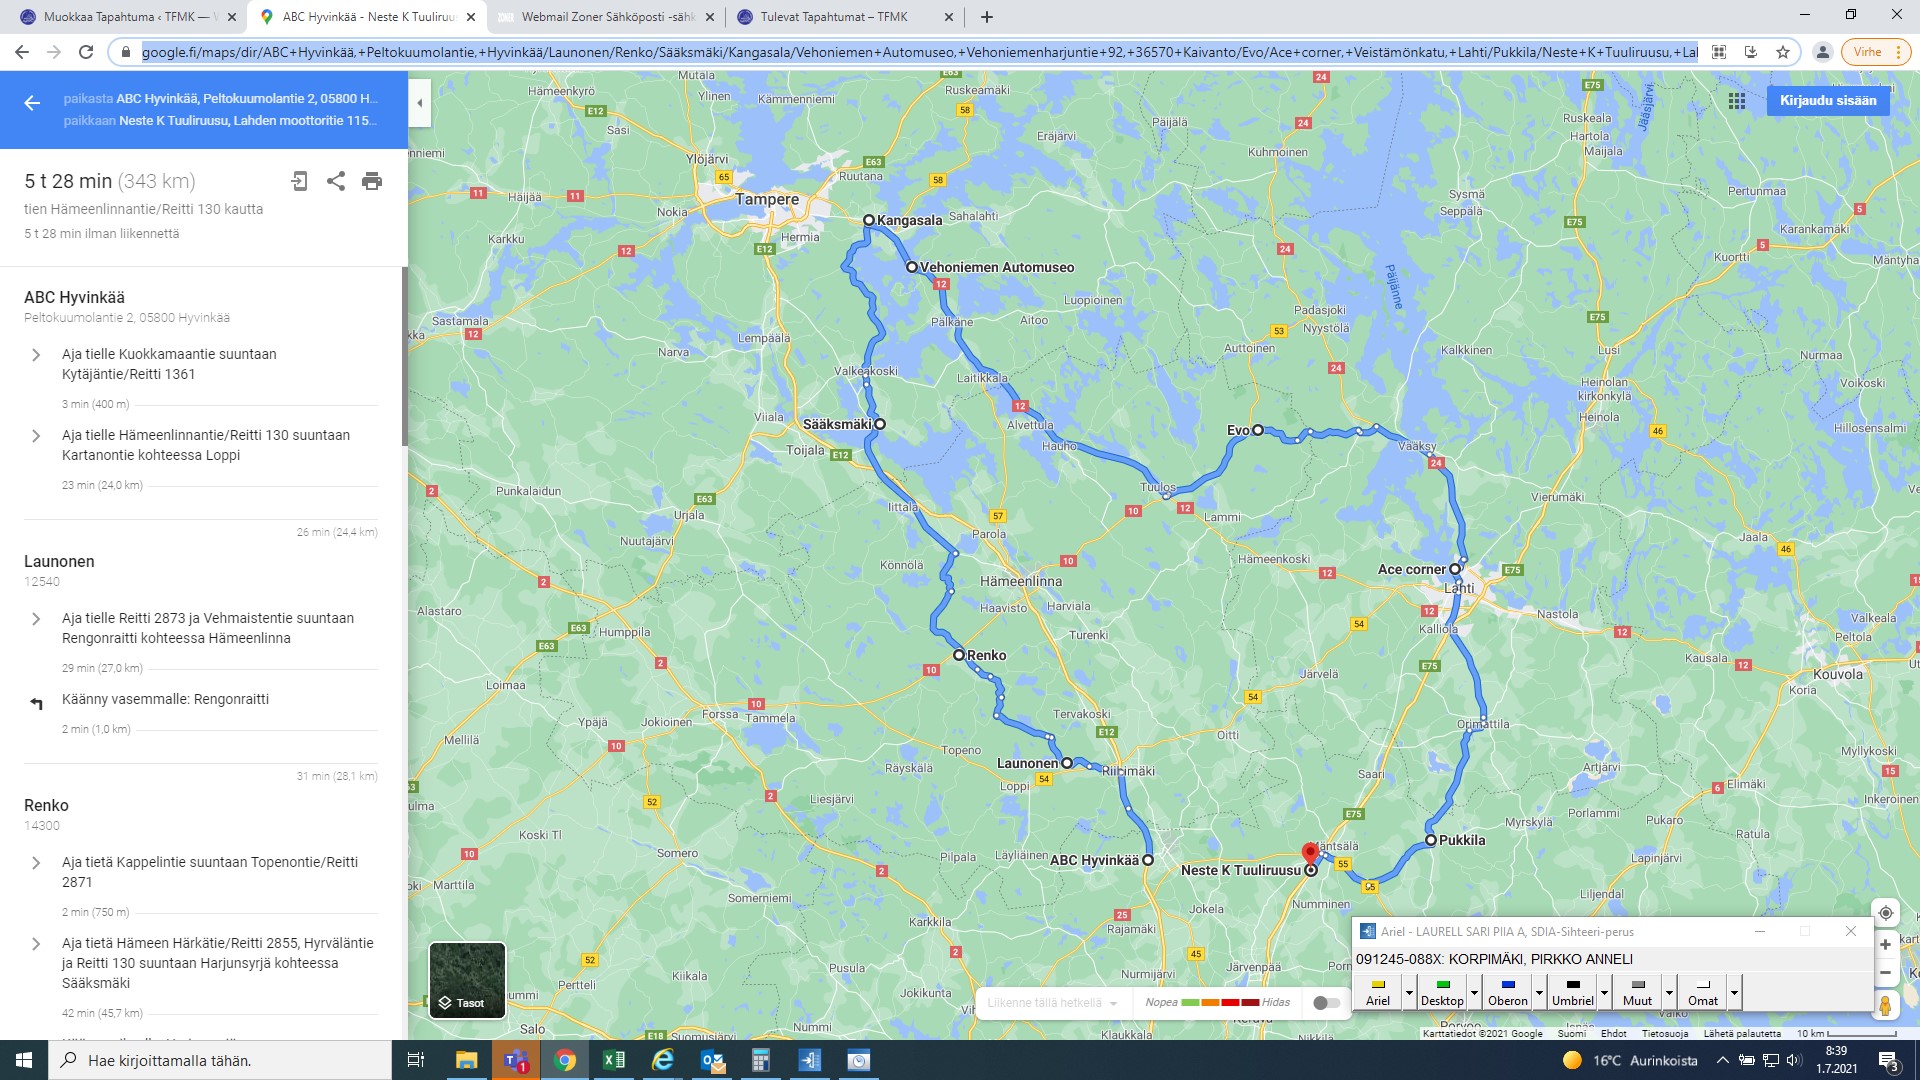Zoom out on the map
This screenshot has width=1920, height=1080.
(x=1885, y=973)
